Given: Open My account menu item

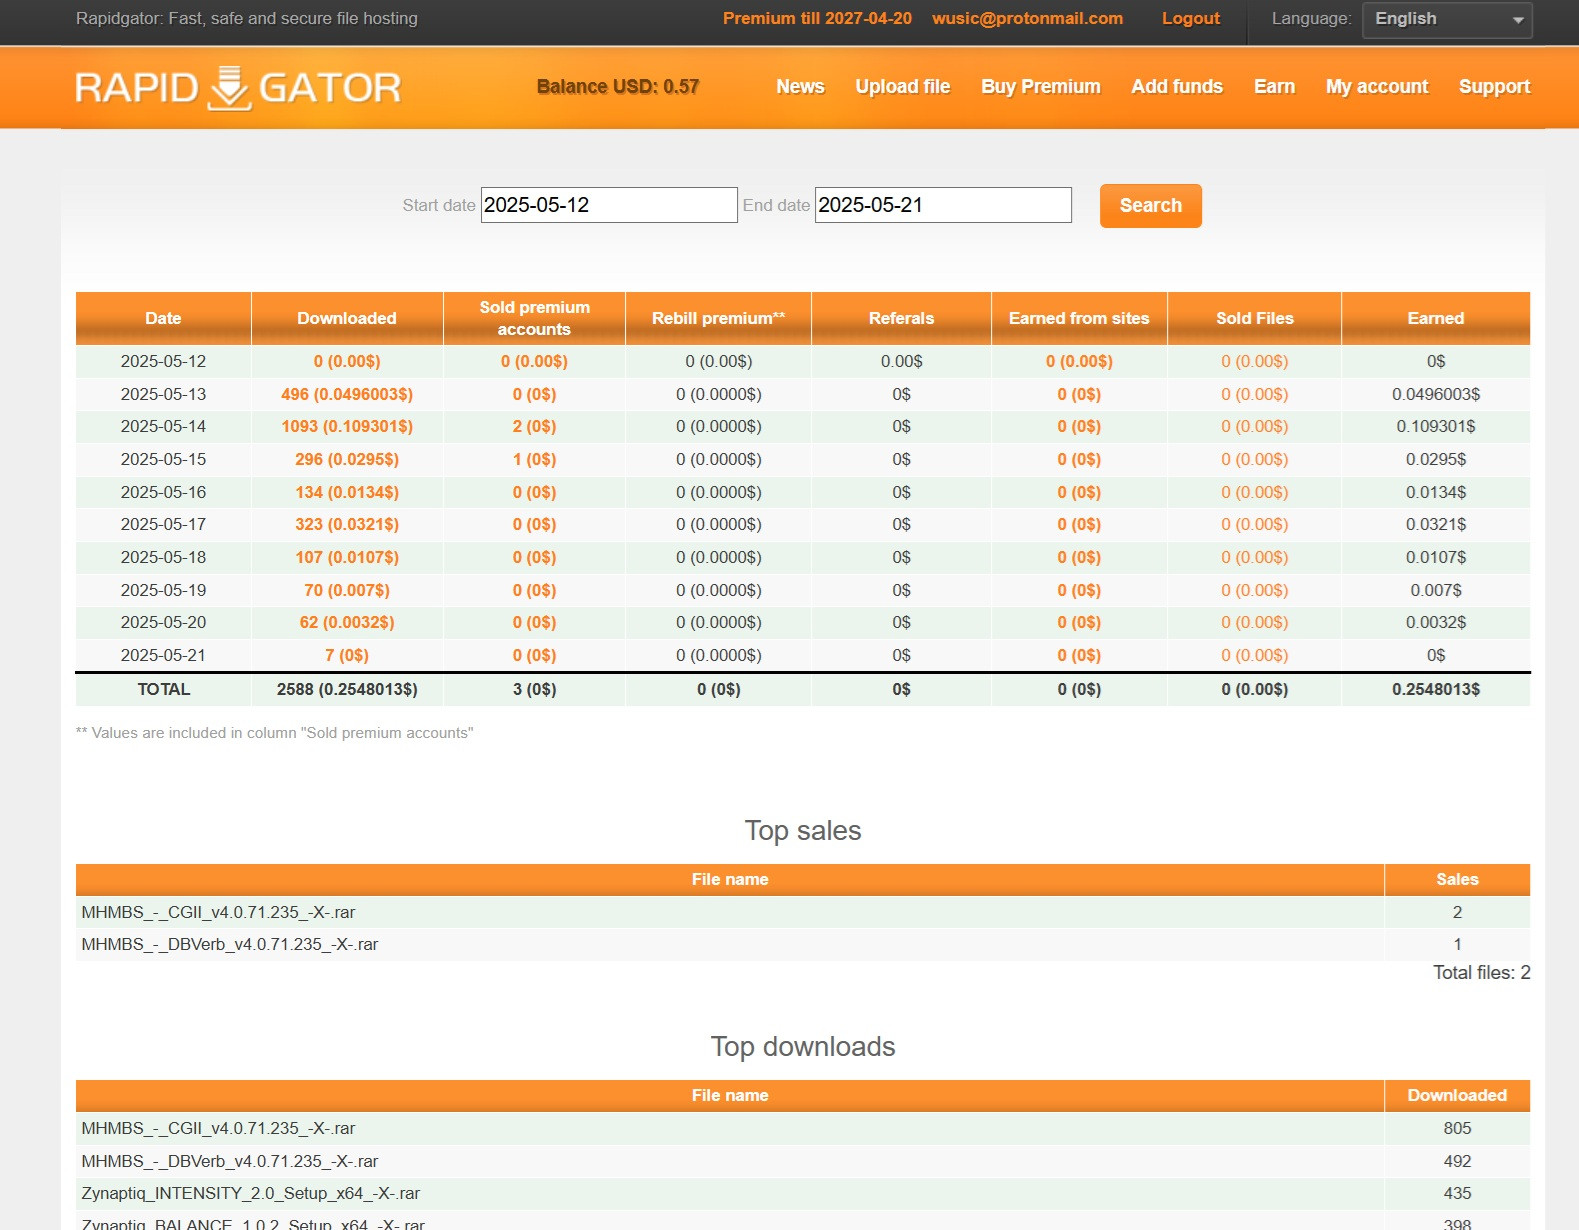Looking at the screenshot, I should (x=1377, y=87).
